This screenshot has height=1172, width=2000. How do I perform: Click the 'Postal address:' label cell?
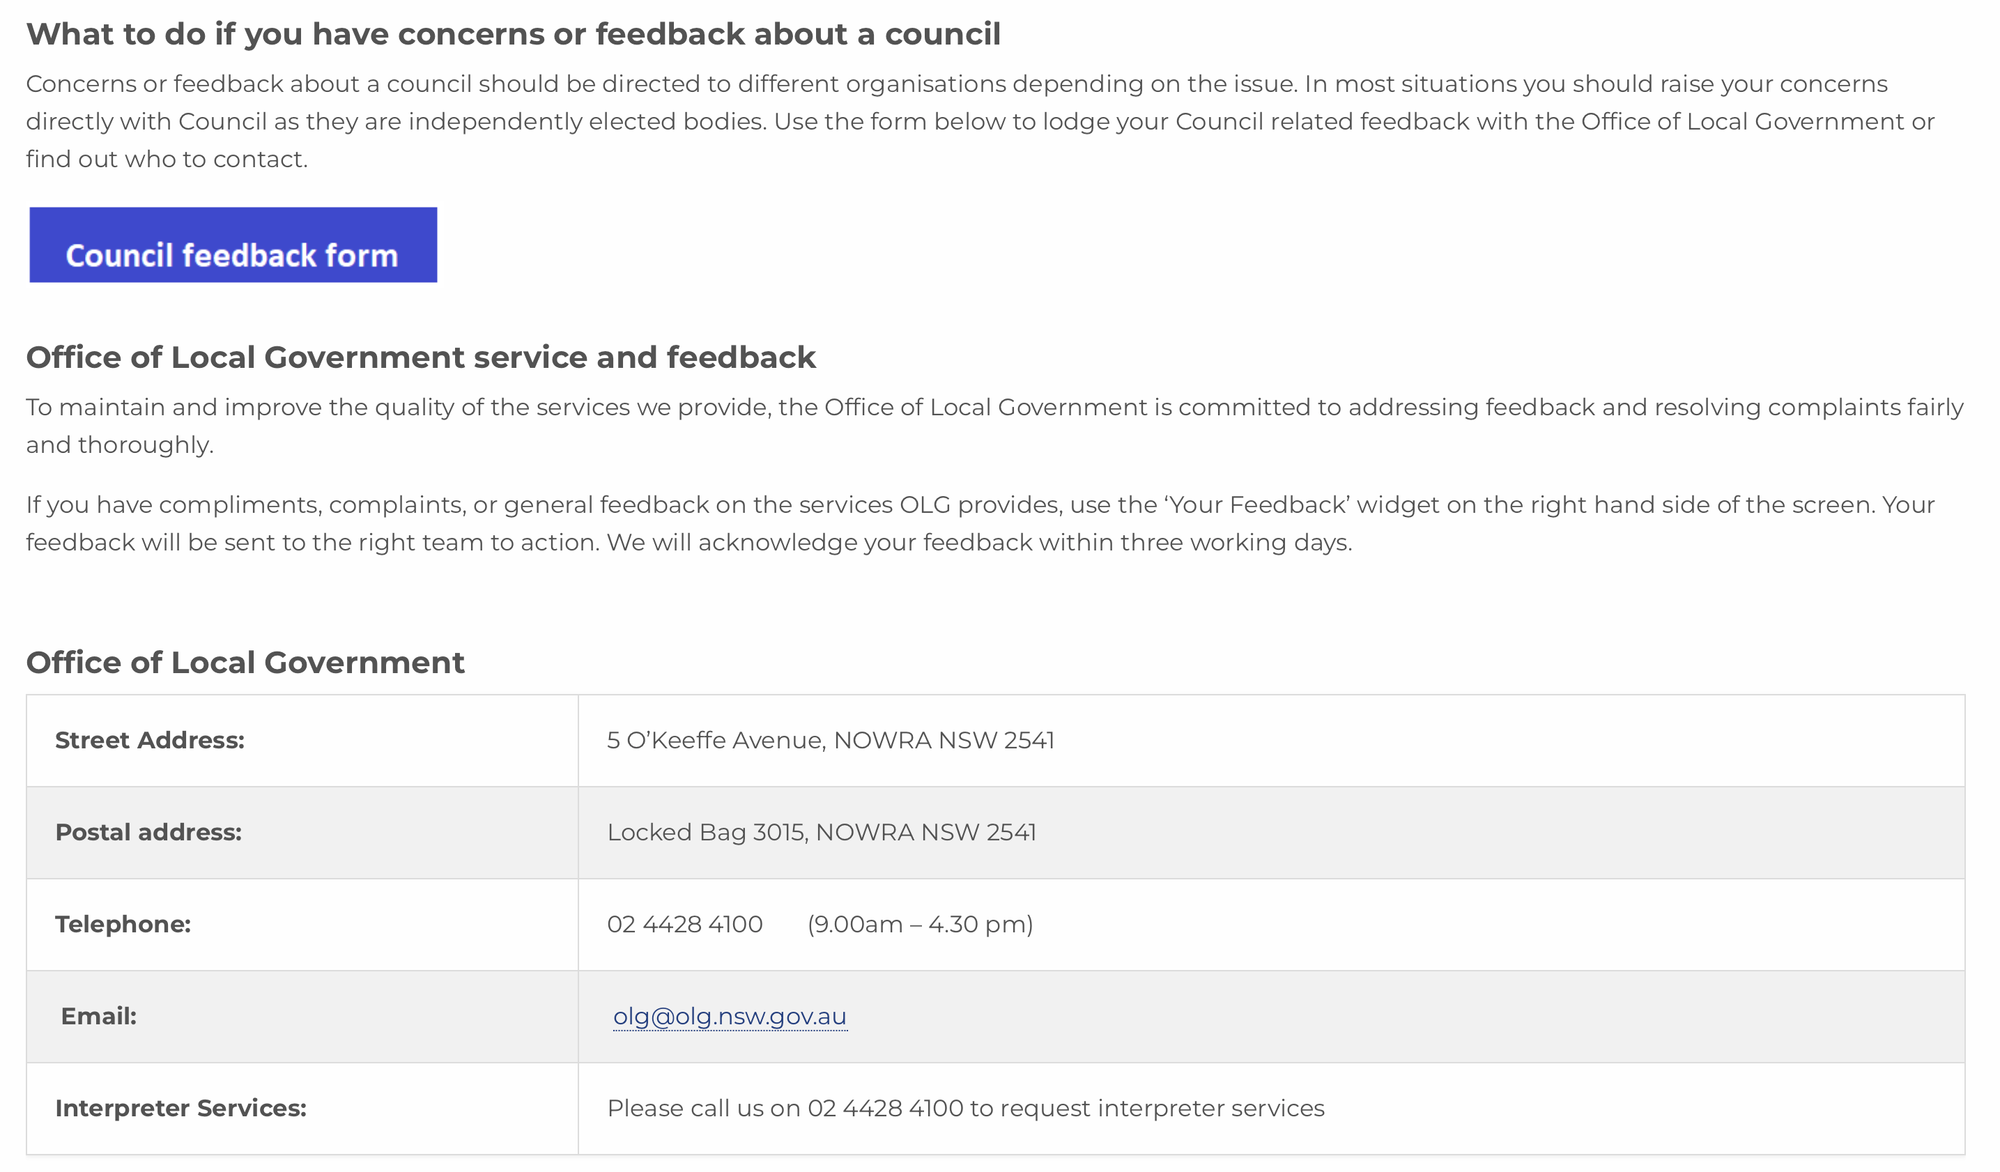pos(148,832)
